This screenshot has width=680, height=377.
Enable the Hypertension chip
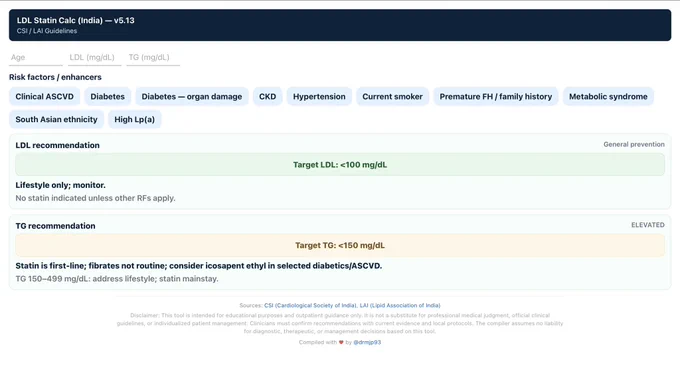pos(319,97)
